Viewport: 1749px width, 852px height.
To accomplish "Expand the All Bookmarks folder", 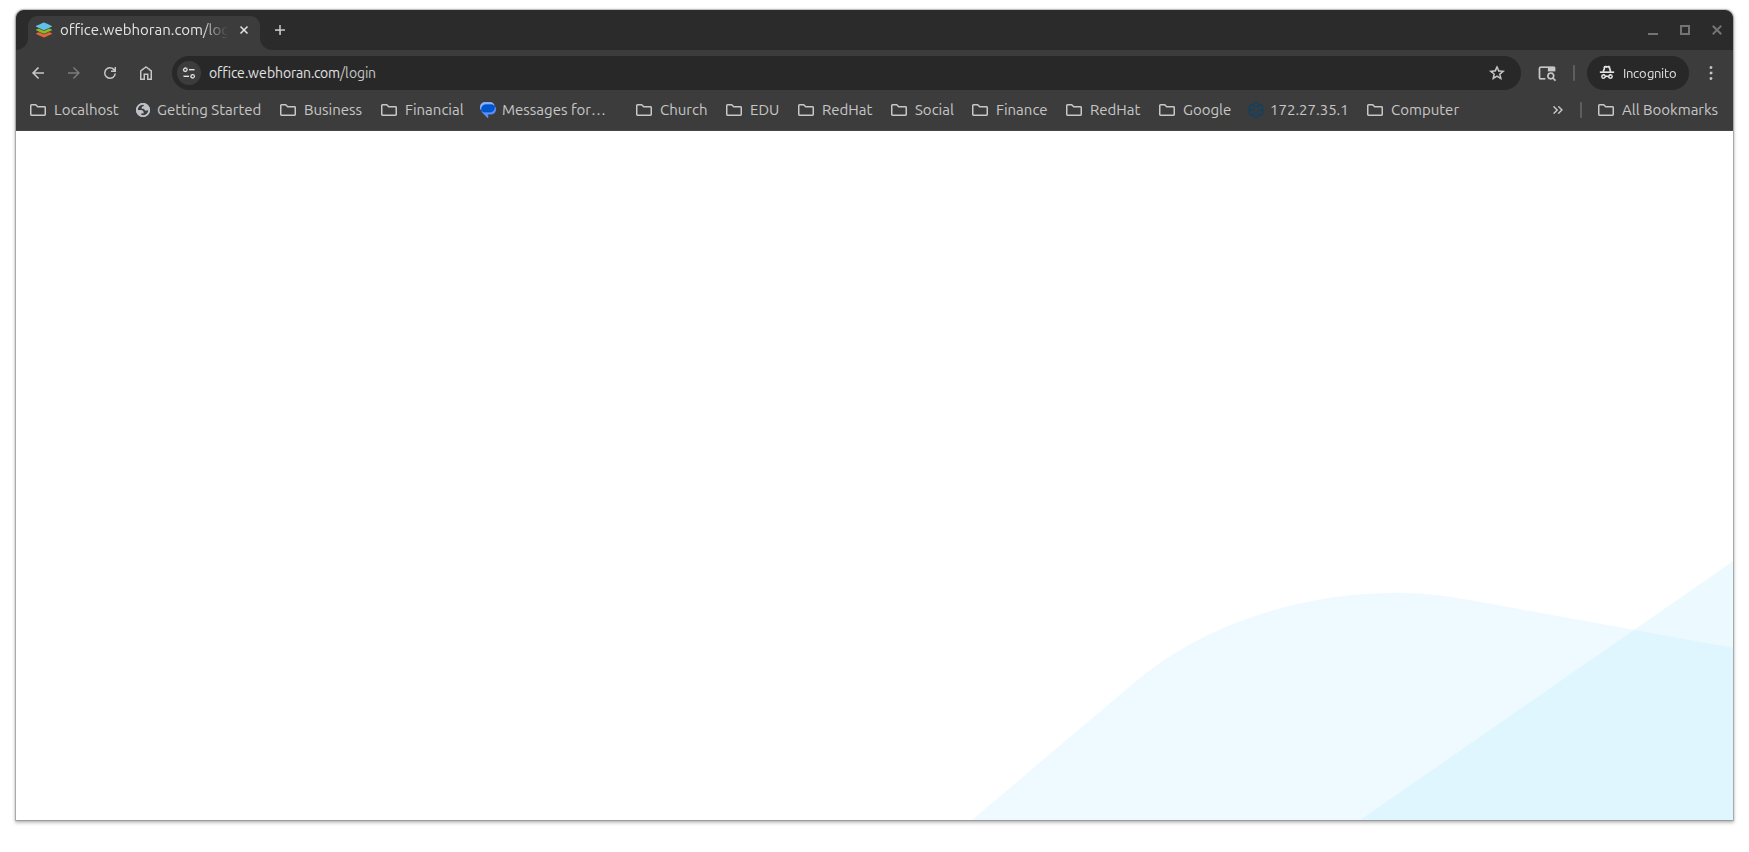I will pos(1658,110).
